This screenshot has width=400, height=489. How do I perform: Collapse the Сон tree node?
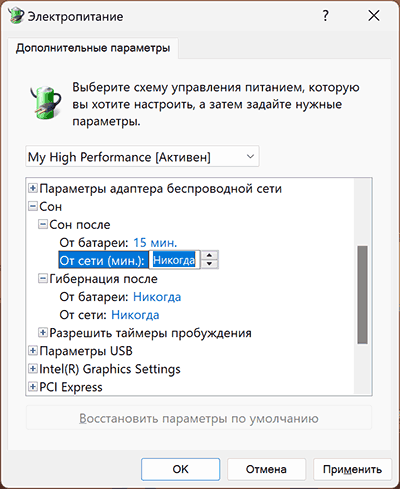coord(33,206)
